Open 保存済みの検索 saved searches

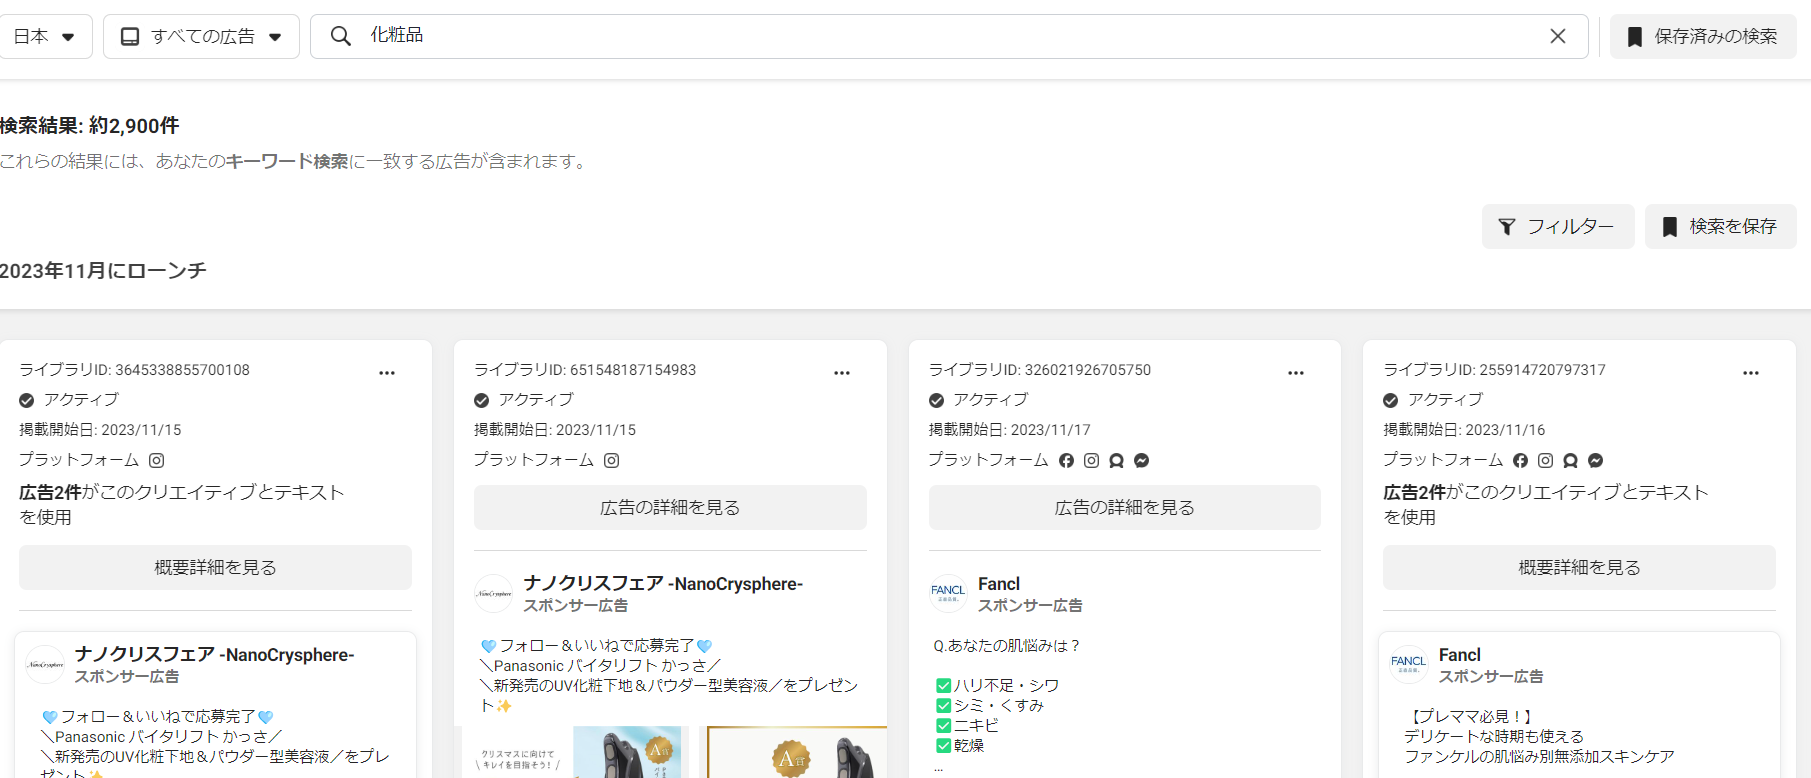(1703, 36)
